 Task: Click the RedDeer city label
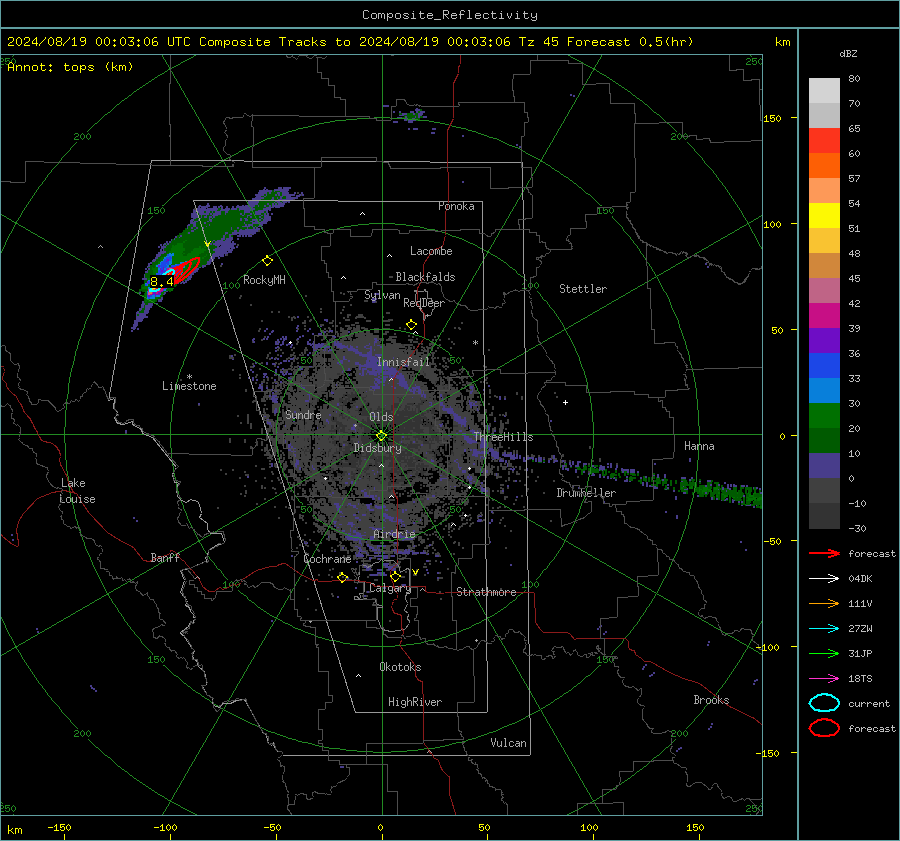click(424, 303)
